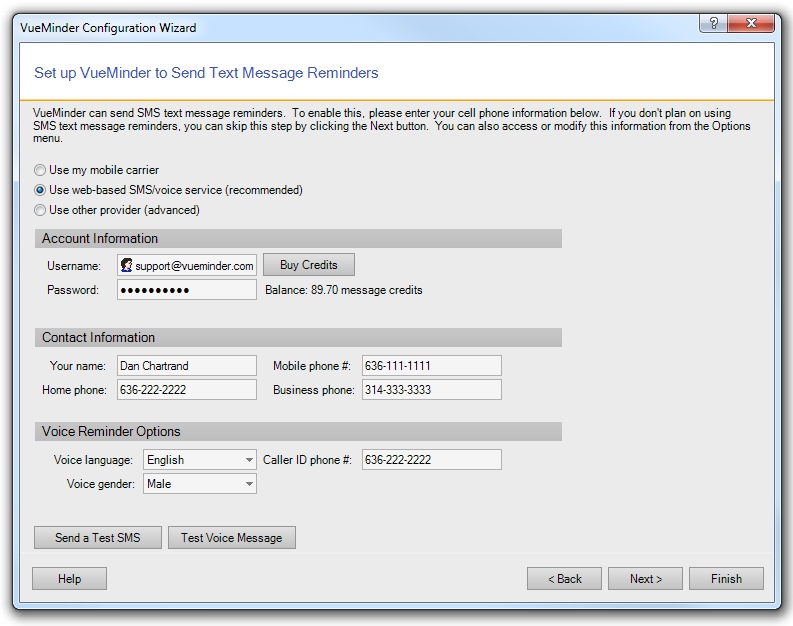Click the 'Contact Information' section header
This screenshot has height=626, width=793.
[298, 337]
